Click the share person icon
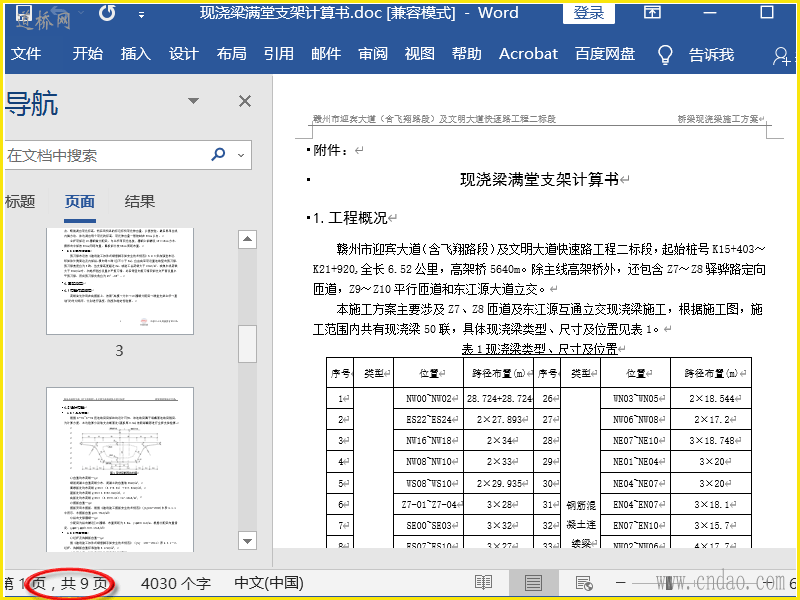This screenshot has width=800, height=600. tap(782, 55)
